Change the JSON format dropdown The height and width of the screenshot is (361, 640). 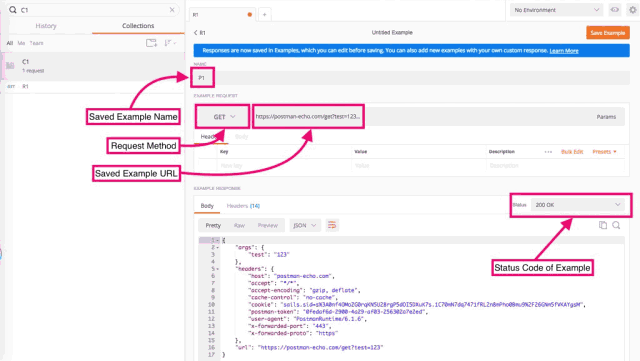(x=305, y=225)
